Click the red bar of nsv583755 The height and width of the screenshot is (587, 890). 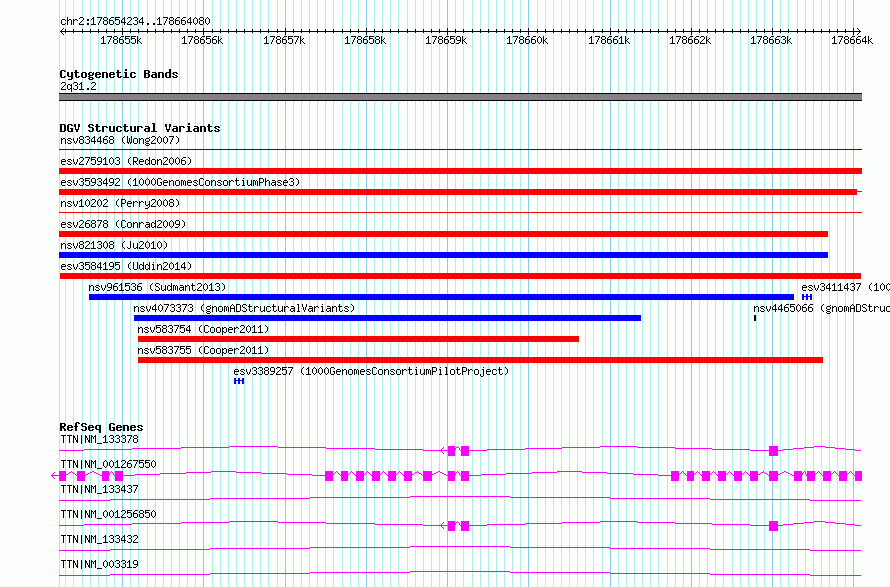click(x=480, y=360)
